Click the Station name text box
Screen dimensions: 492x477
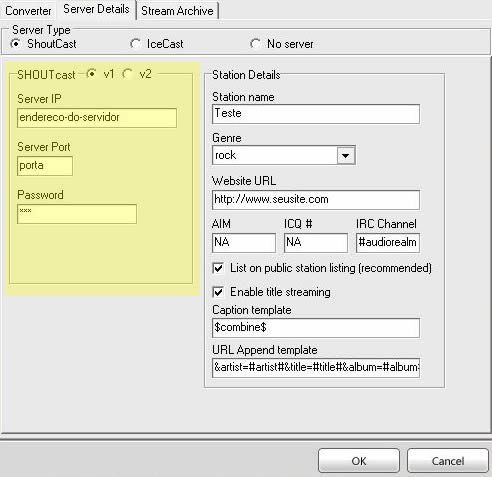point(316,114)
